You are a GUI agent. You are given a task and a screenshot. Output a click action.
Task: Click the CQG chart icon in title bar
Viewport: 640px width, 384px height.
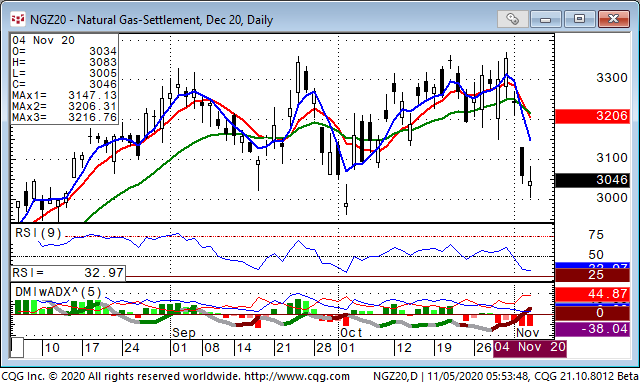[x=18, y=19]
